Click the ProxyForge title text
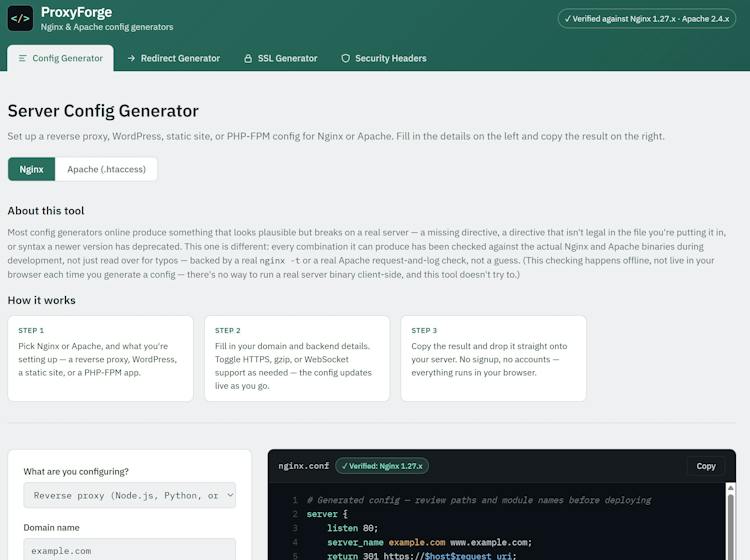This screenshot has height=560, width=750. [x=77, y=12]
